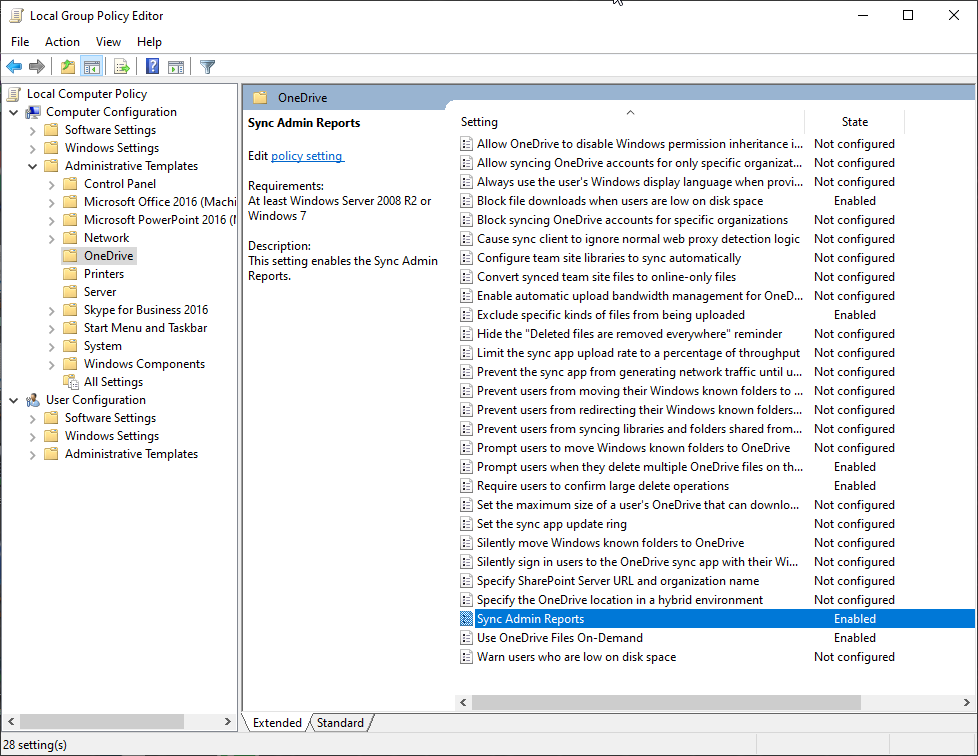Select Use OneDrive Files On-Demand setting

559,638
